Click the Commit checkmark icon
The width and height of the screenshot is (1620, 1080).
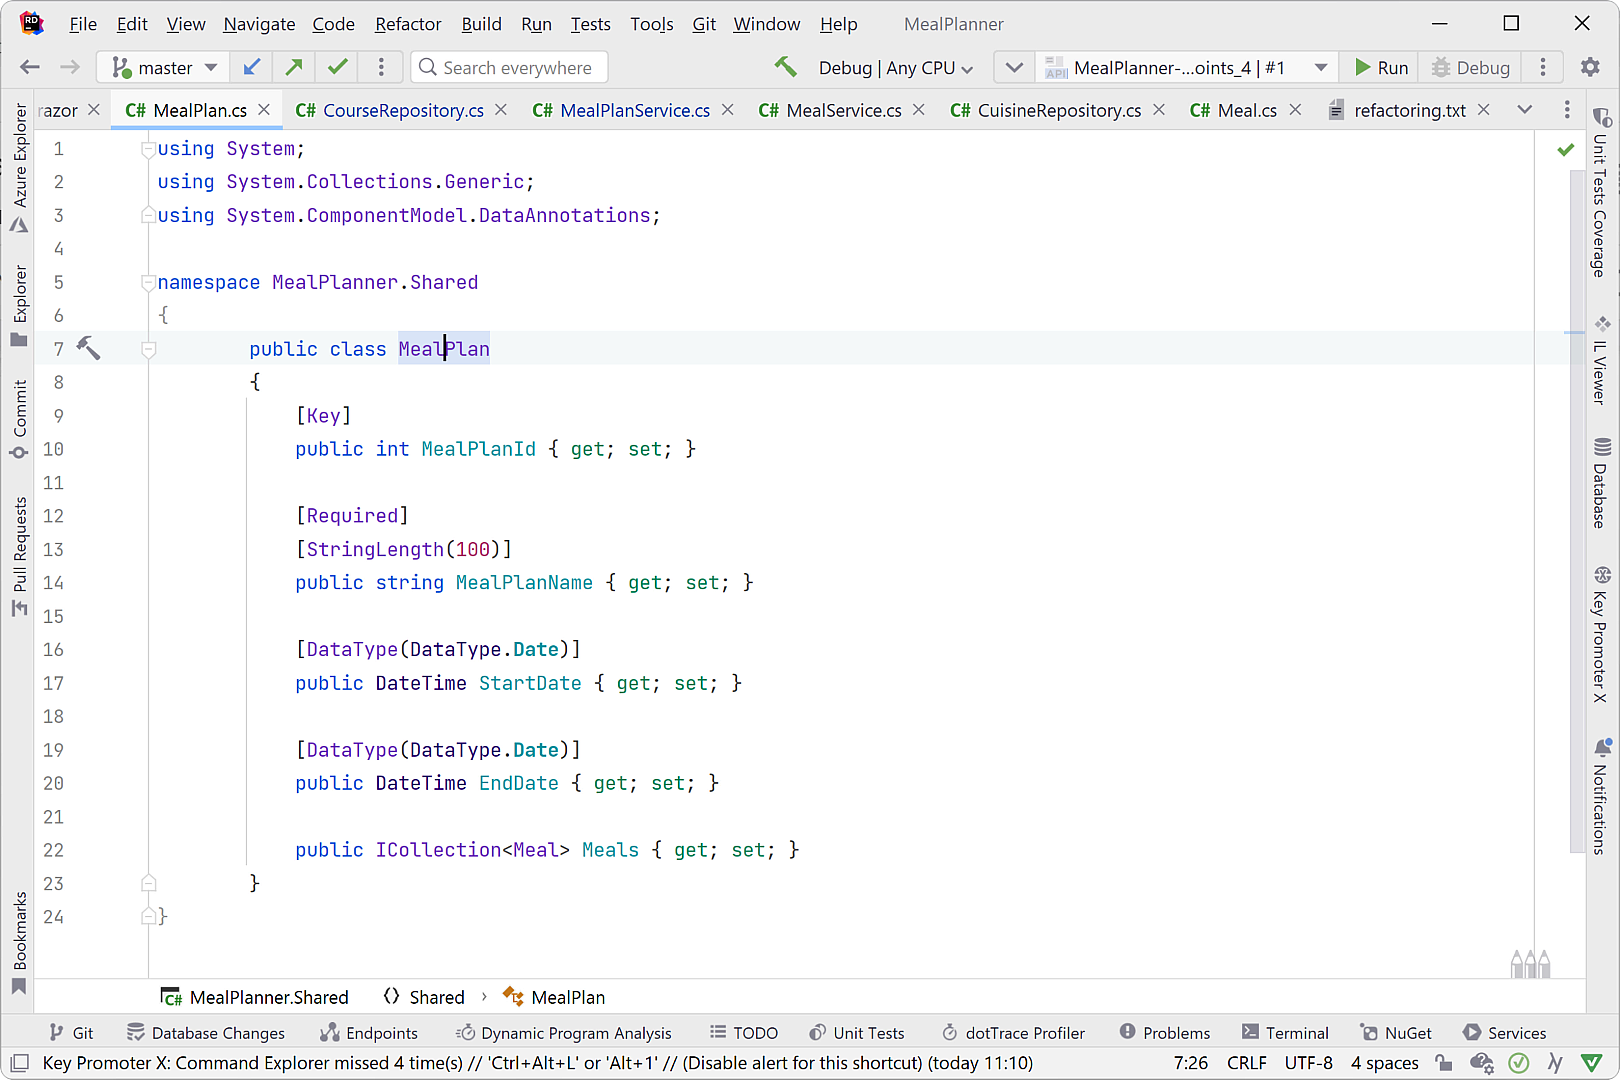(338, 67)
